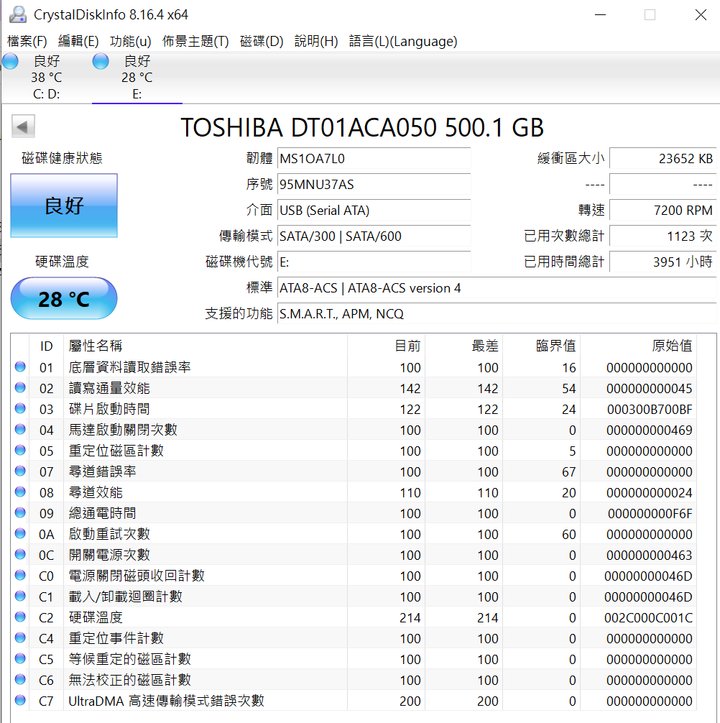The height and width of the screenshot is (723, 720).
Task: Click the 良好 disk health status button
Action: (x=64, y=206)
